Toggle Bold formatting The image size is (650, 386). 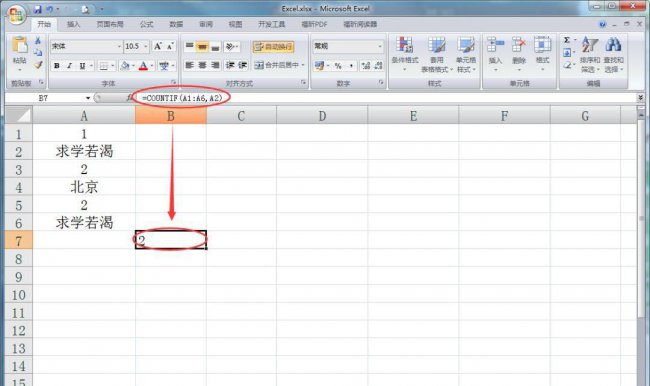click(x=57, y=66)
